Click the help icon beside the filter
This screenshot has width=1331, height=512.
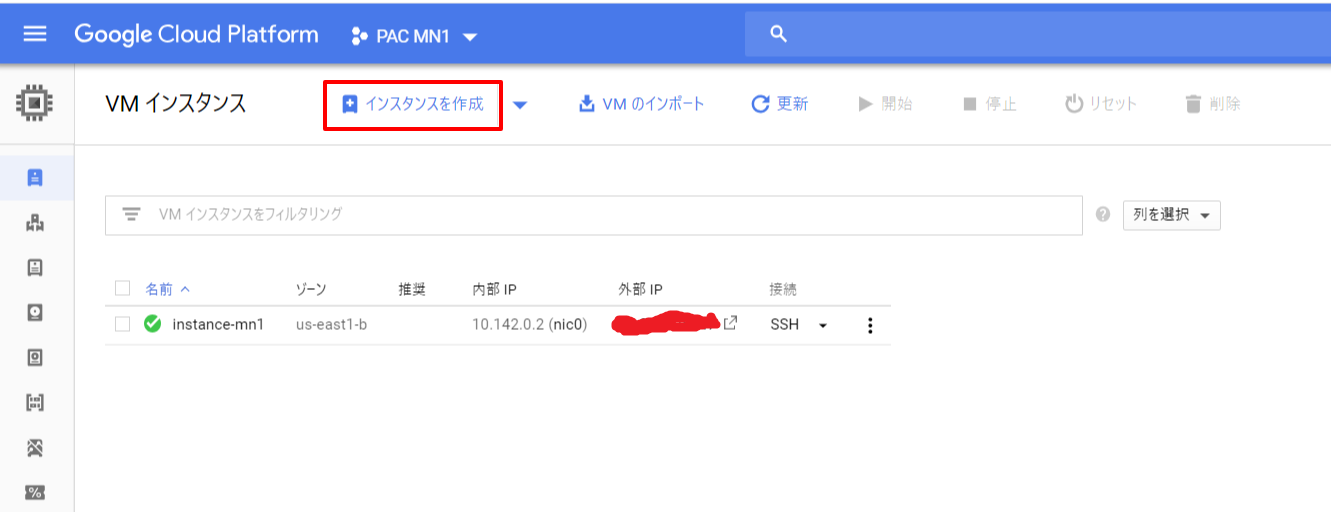coord(1103,214)
